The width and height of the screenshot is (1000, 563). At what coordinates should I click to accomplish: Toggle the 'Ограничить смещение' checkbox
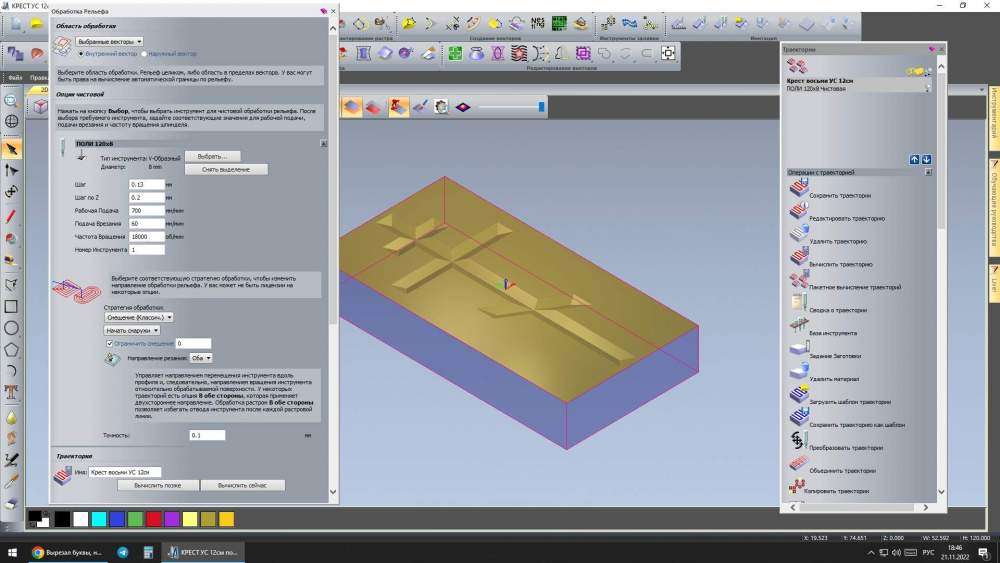pyautogui.click(x=110, y=343)
